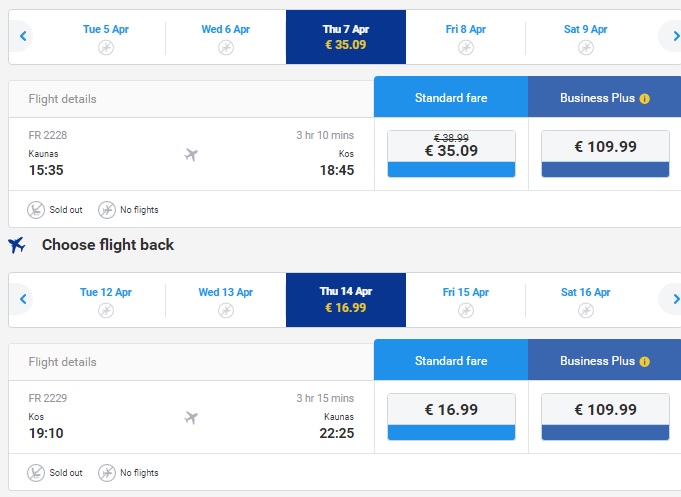Image resolution: width=681 pixels, height=497 pixels.
Task: Click Business Plus info icon for return flight
Action: tap(645, 361)
